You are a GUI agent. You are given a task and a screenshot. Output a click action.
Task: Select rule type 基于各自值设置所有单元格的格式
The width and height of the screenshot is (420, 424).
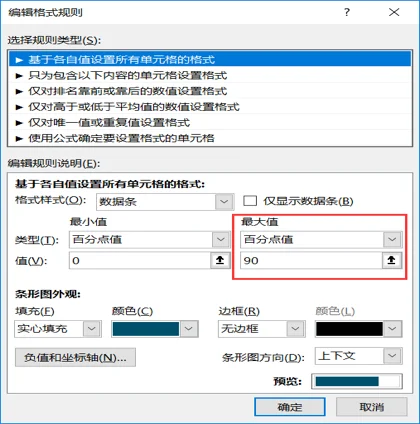(x=210, y=60)
